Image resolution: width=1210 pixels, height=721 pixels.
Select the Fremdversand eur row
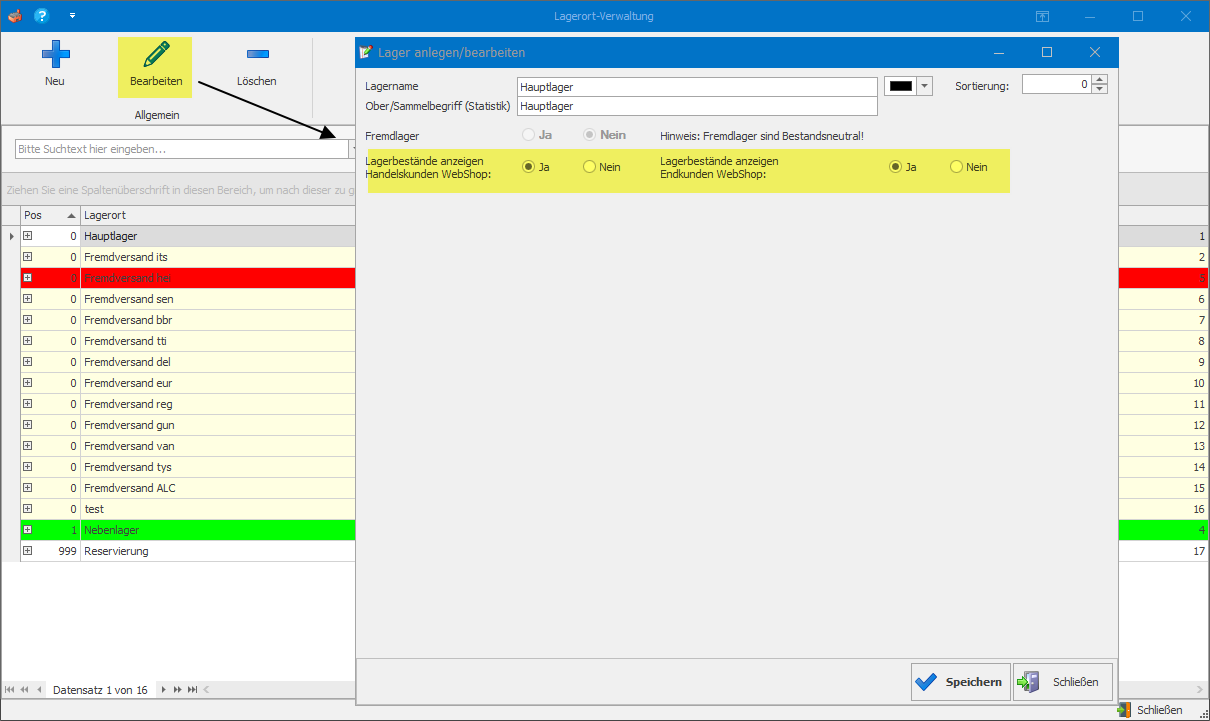point(188,383)
